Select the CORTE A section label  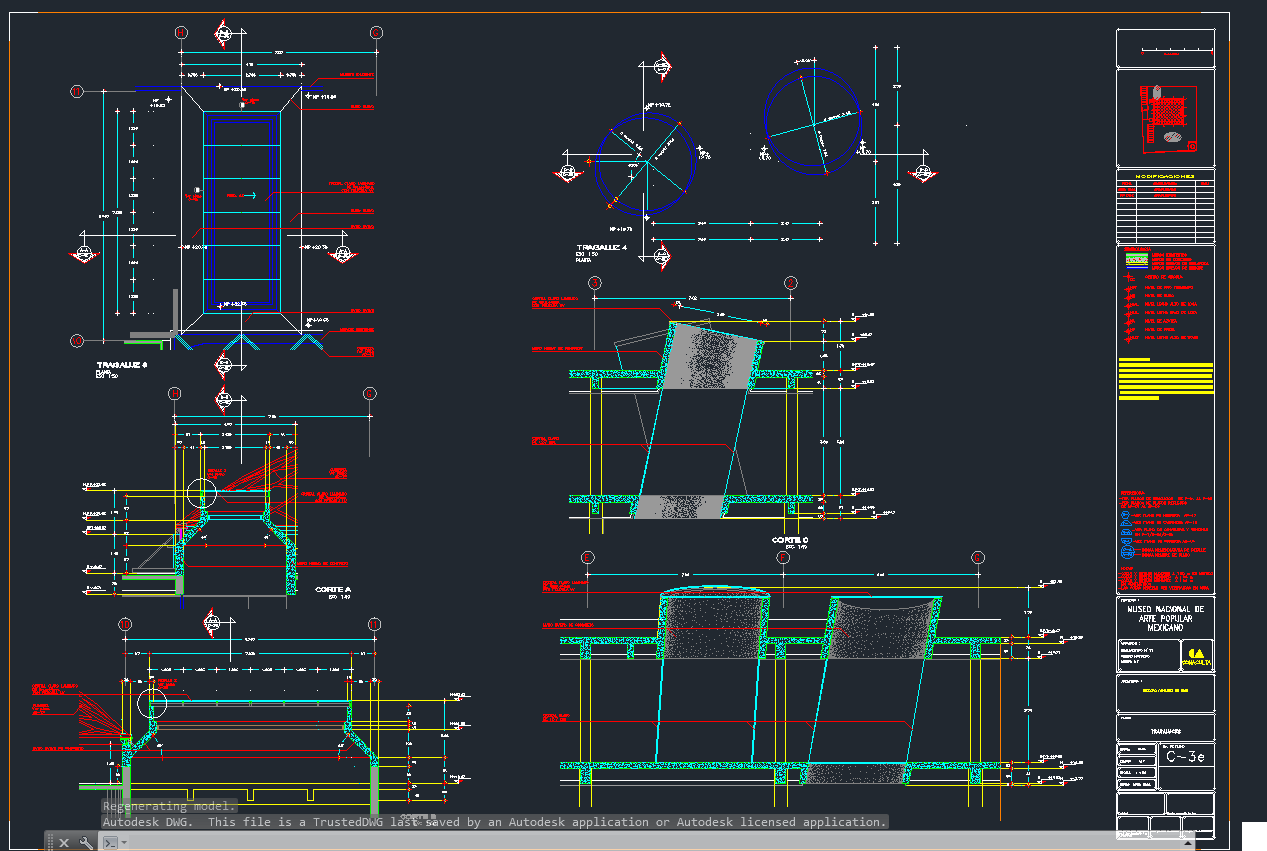335,590
